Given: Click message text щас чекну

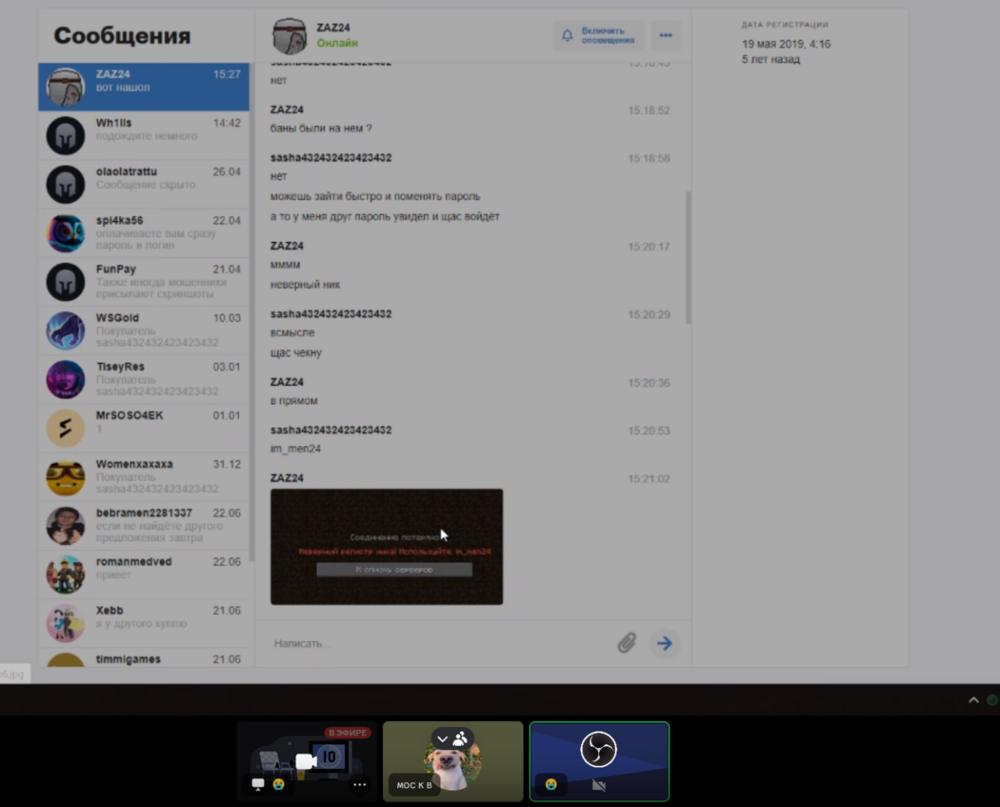Looking at the screenshot, I should (x=296, y=352).
